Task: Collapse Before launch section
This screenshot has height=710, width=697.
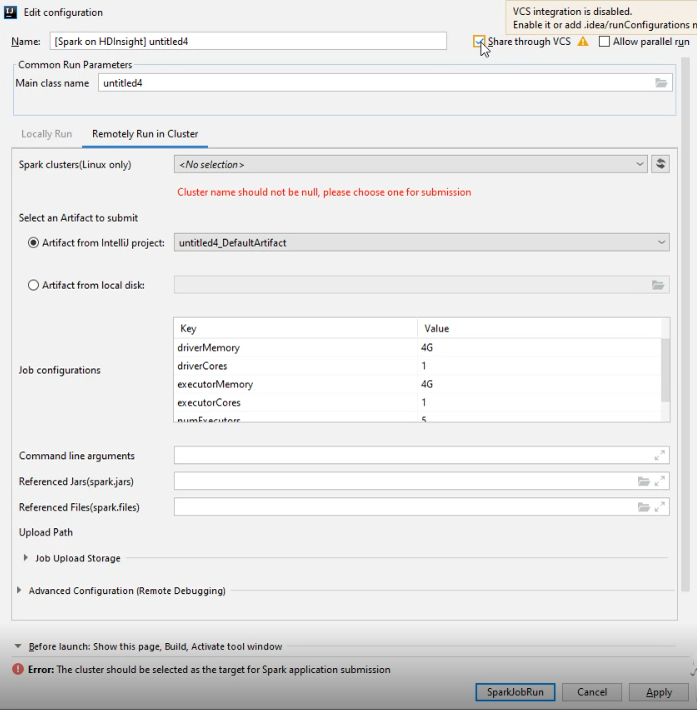Action: [18, 646]
